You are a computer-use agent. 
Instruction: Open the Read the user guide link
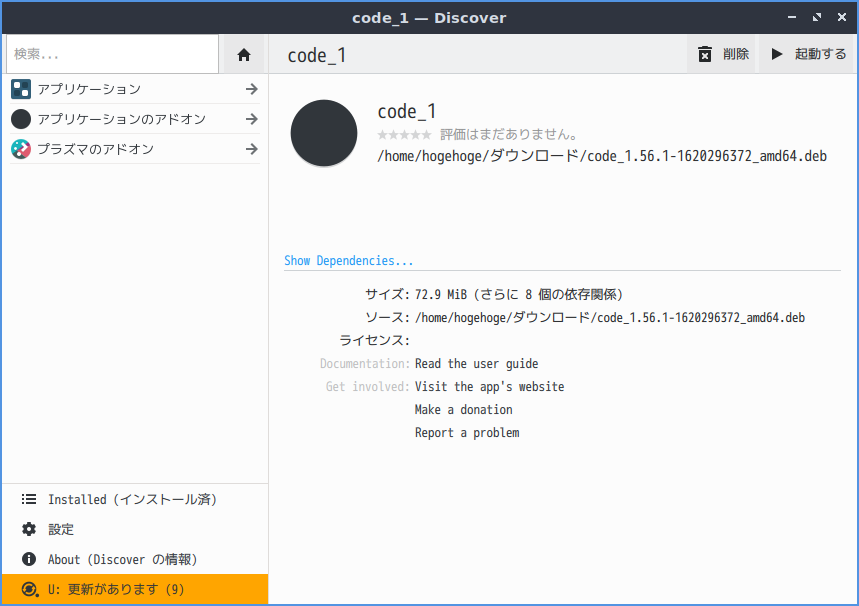coord(476,364)
